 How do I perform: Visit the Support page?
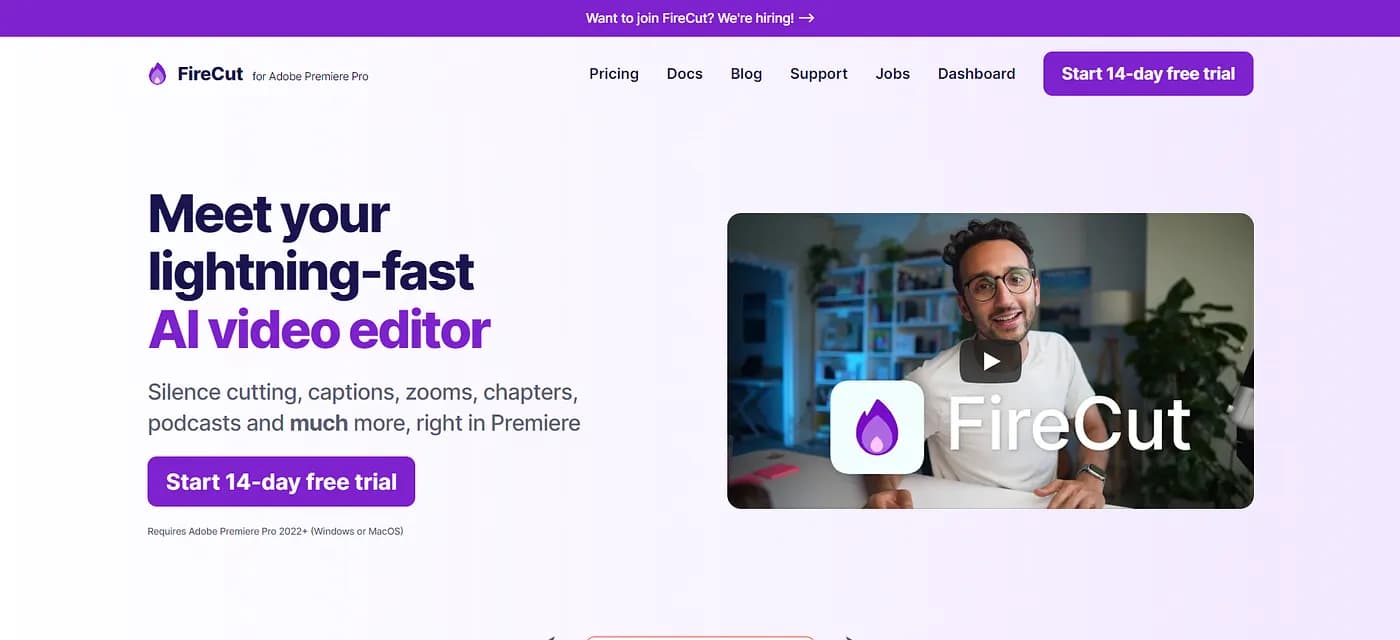click(819, 74)
